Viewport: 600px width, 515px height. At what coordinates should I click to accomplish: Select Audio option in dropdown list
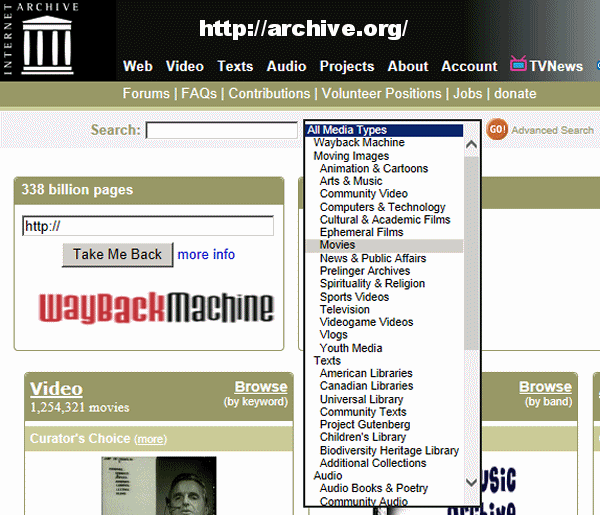coord(385,476)
